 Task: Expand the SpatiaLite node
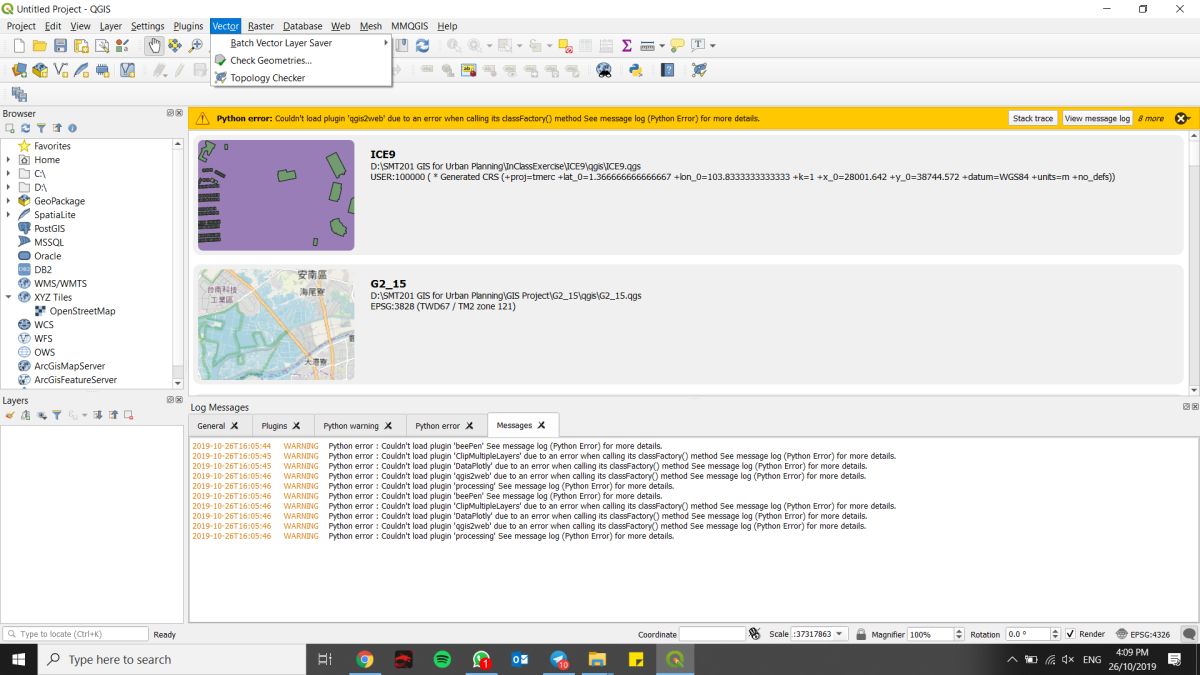(x=8, y=215)
